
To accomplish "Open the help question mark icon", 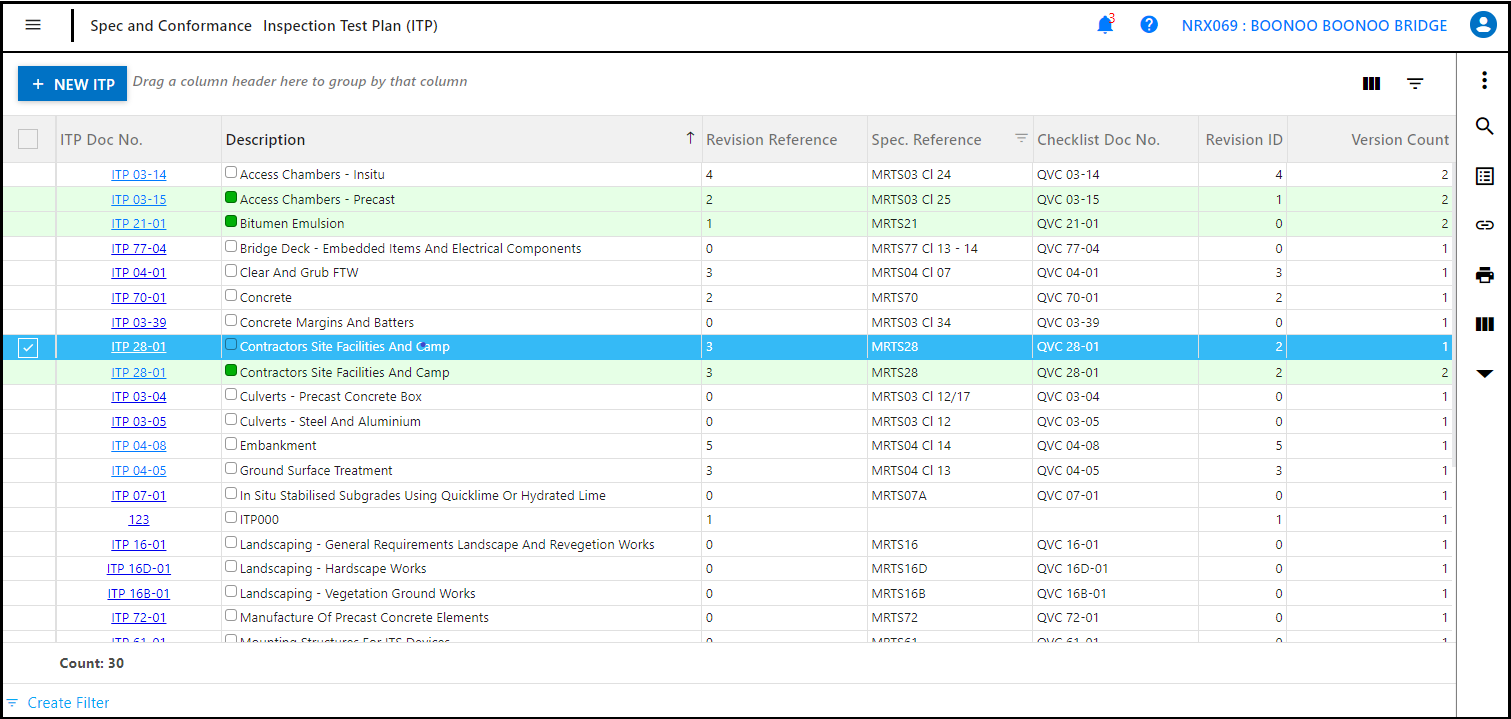I will [1149, 25].
